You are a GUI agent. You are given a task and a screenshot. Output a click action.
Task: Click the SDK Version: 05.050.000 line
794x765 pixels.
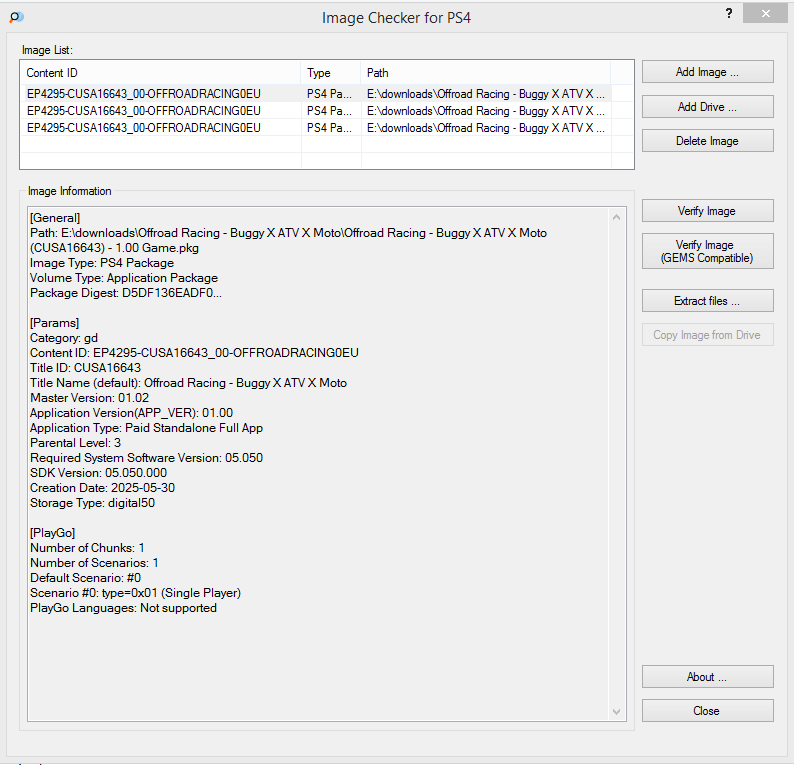tap(98, 473)
